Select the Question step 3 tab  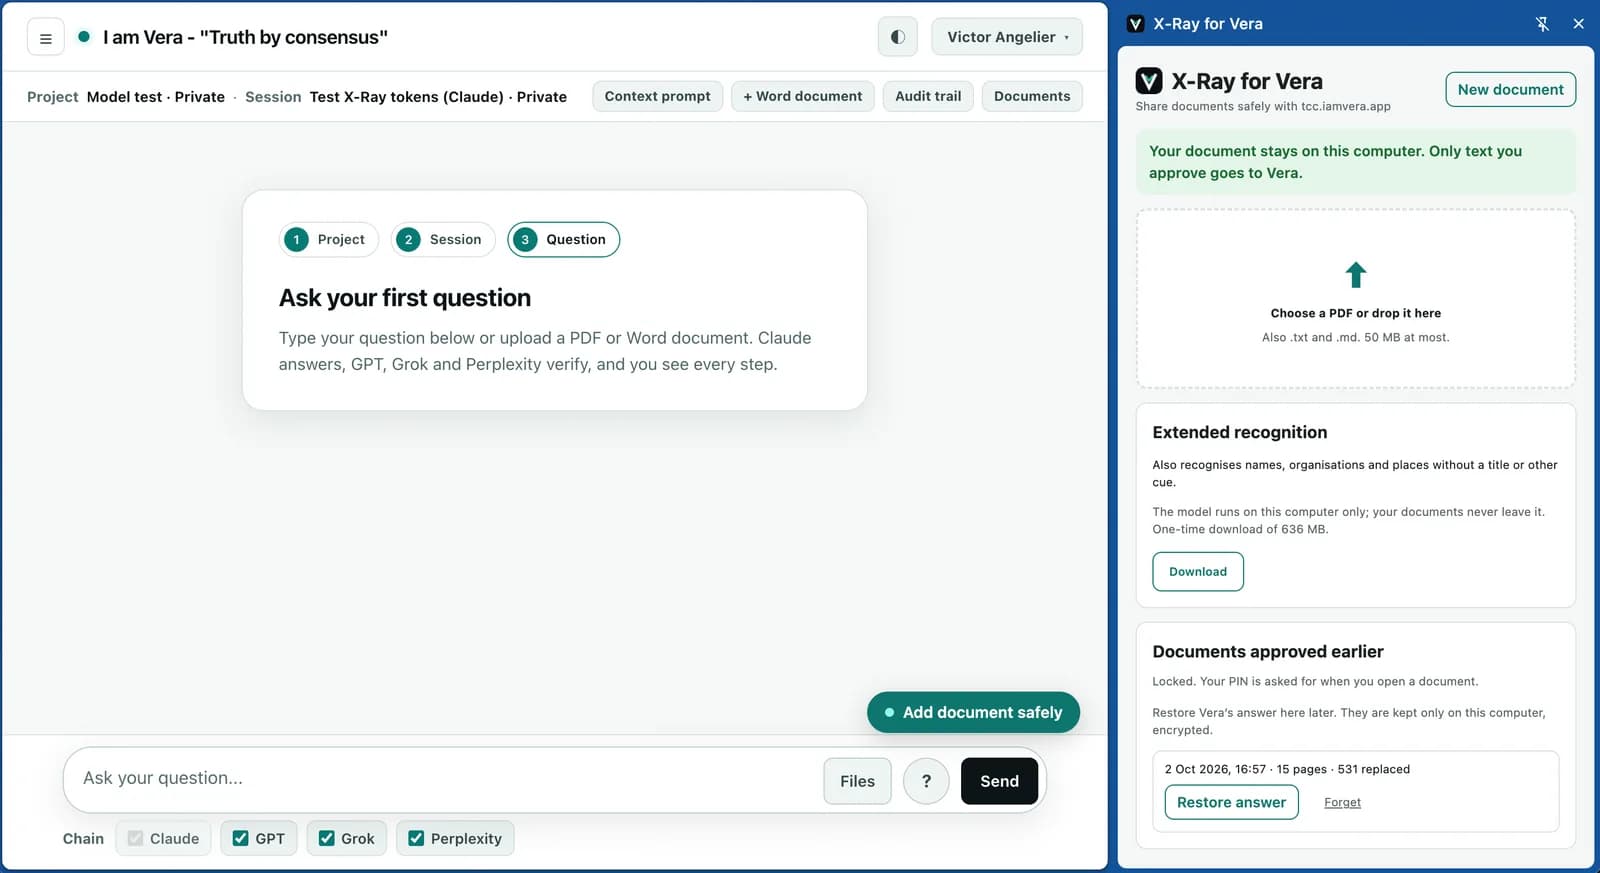(x=563, y=239)
